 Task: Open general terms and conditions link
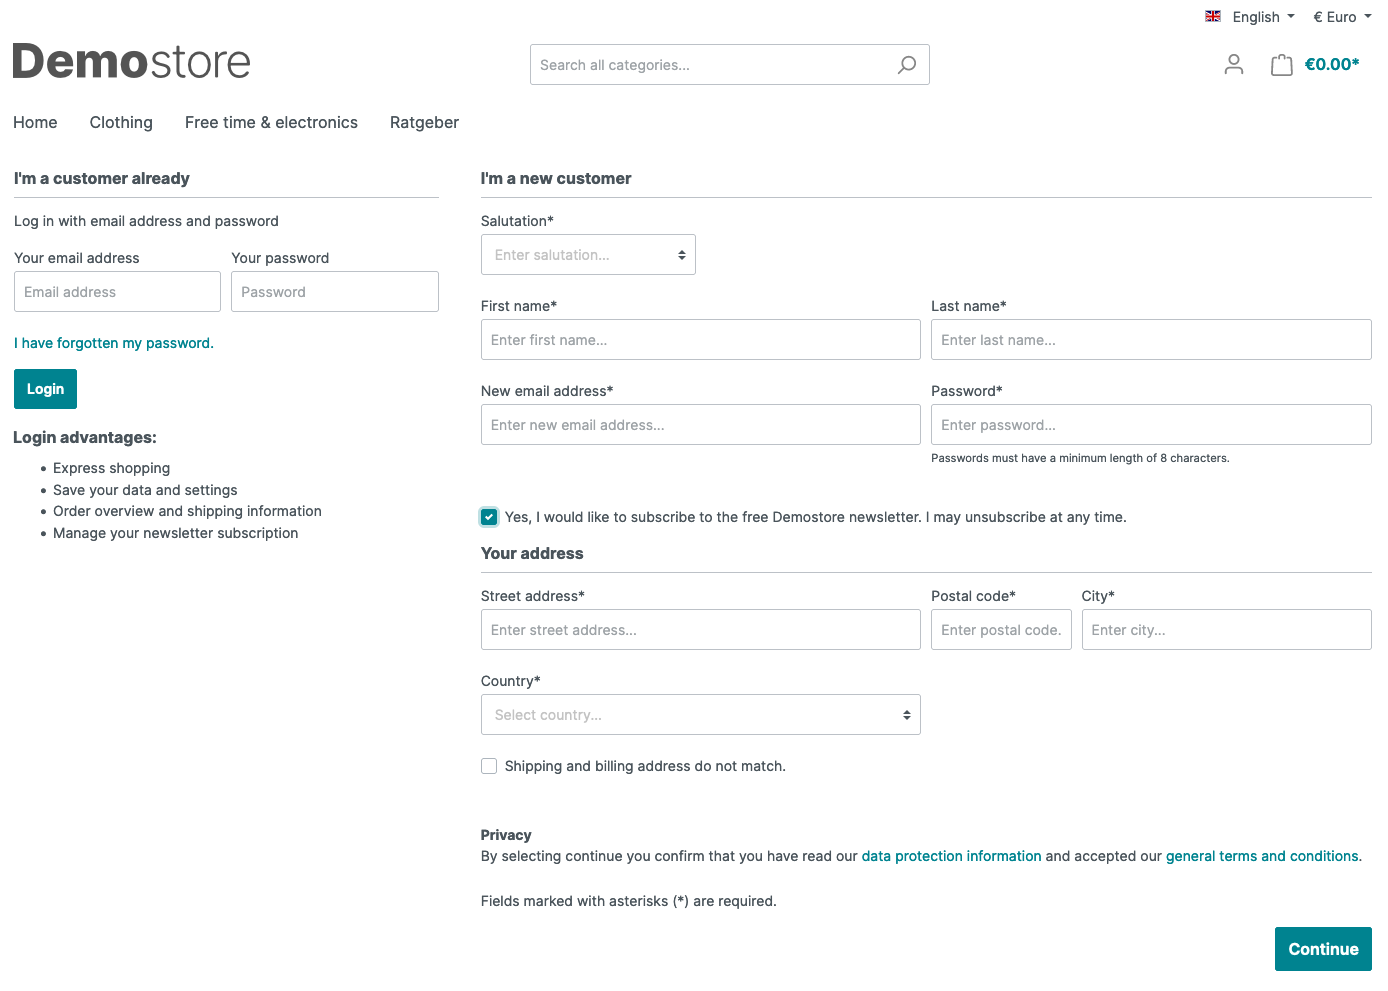coord(1262,856)
